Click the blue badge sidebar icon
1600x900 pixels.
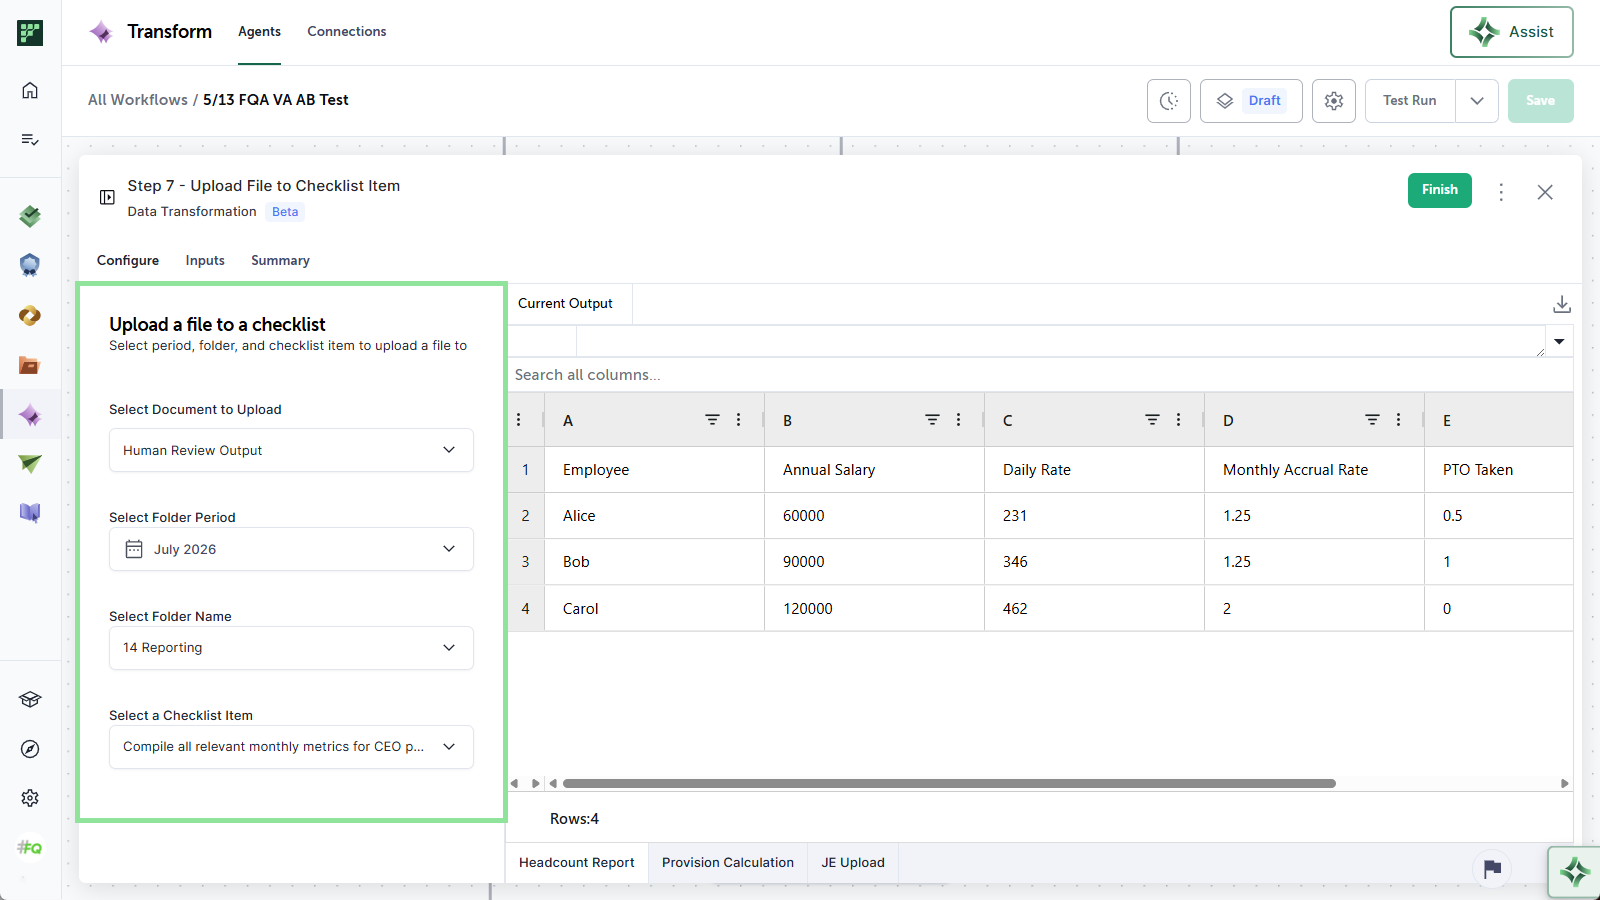pyautogui.click(x=30, y=265)
